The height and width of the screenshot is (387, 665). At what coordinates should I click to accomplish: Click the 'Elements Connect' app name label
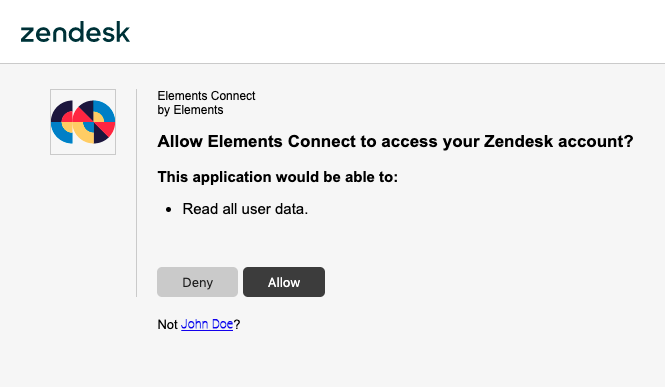click(x=206, y=96)
